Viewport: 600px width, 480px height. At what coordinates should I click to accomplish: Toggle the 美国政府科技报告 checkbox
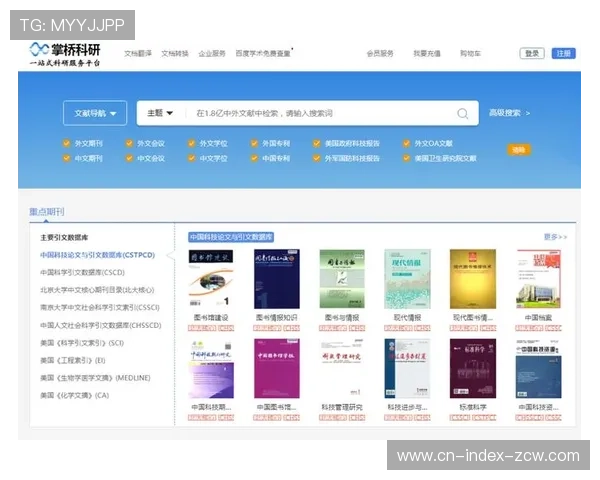point(316,143)
